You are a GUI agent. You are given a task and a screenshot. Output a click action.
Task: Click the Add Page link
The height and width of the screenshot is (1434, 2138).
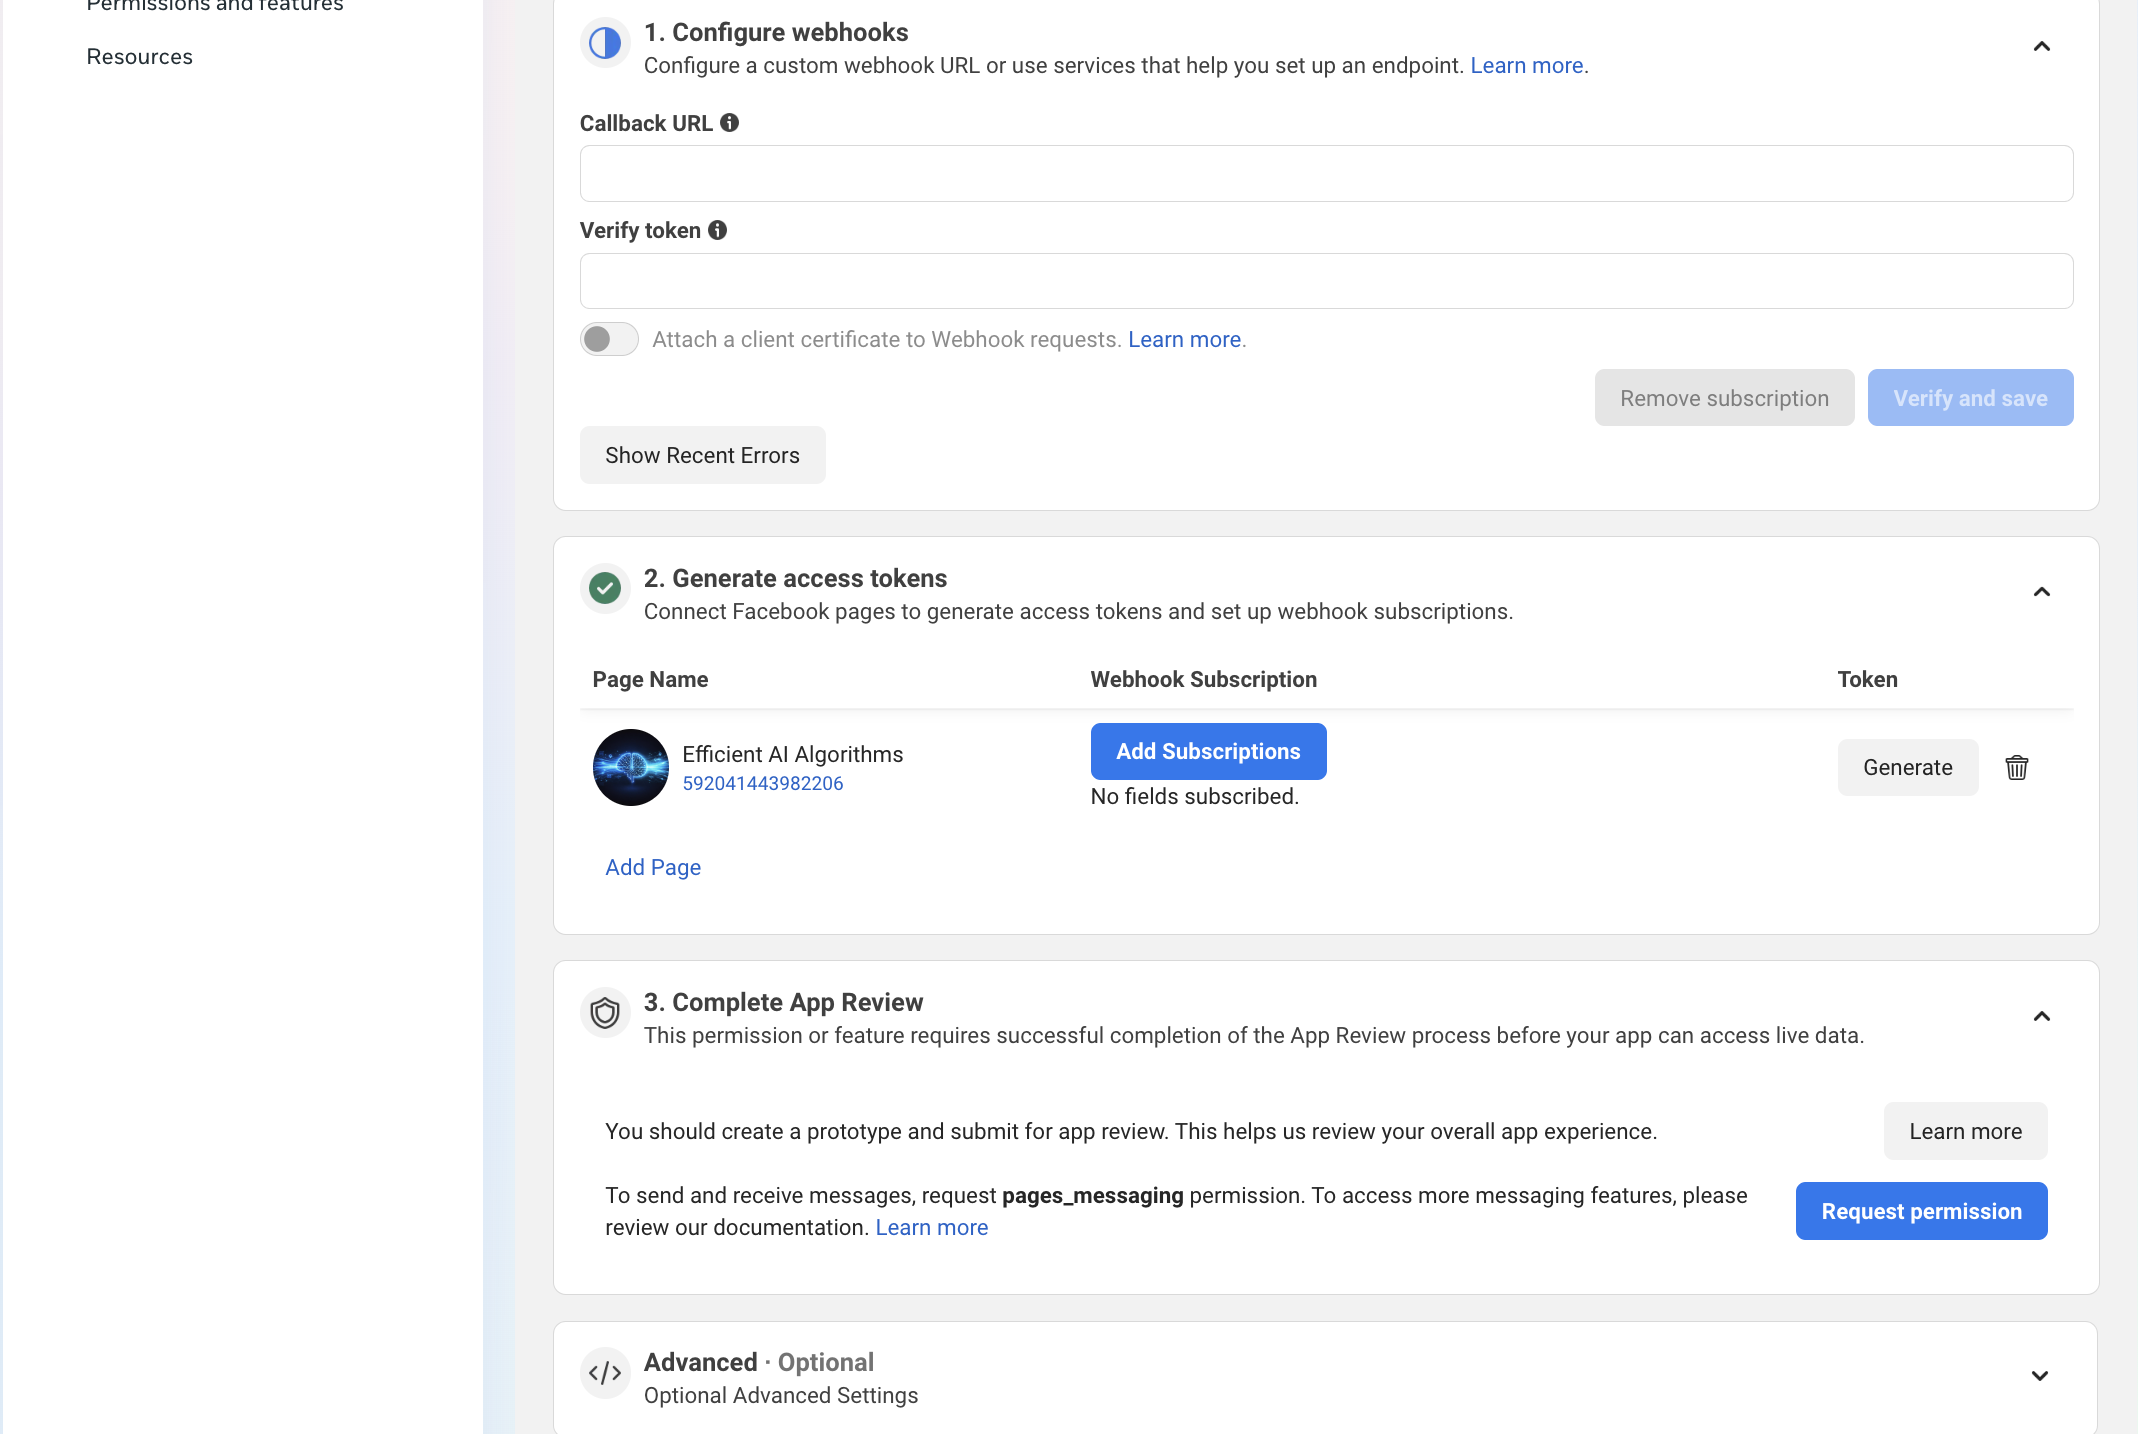point(653,867)
